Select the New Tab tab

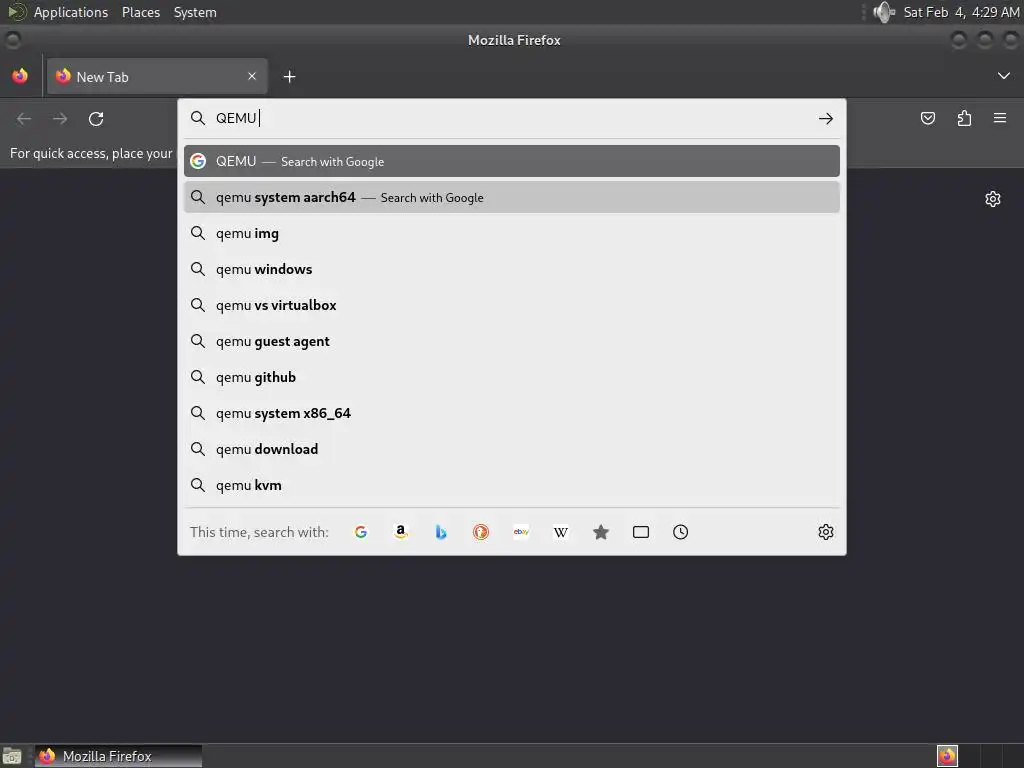157,76
